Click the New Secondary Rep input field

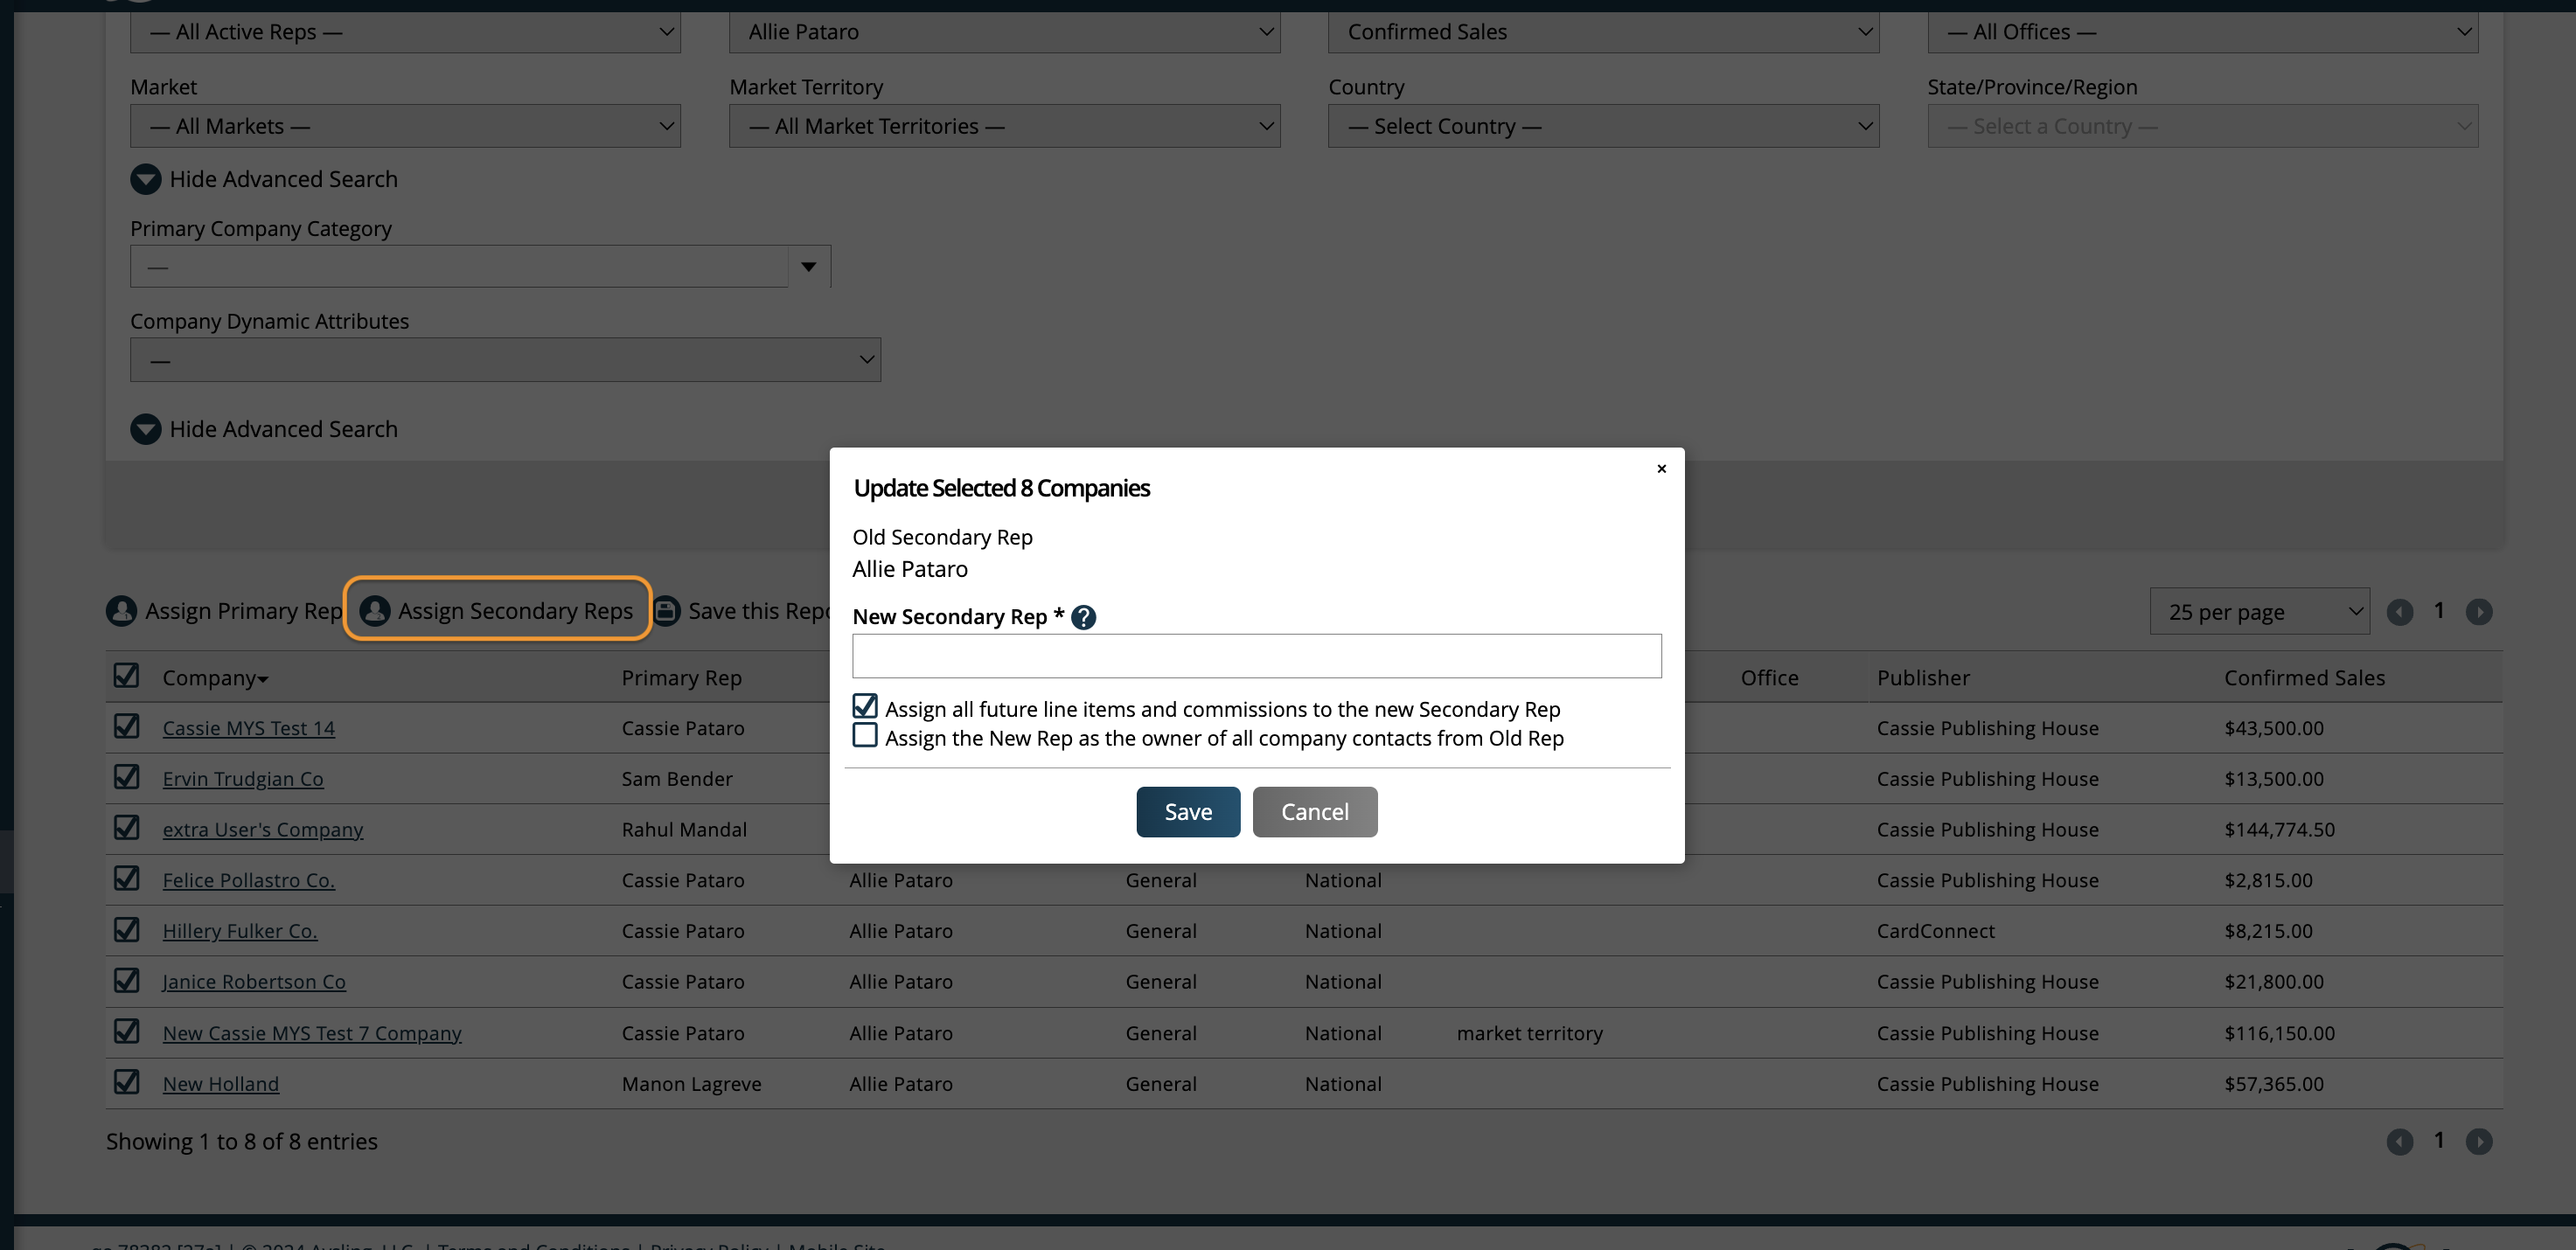tap(1256, 656)
